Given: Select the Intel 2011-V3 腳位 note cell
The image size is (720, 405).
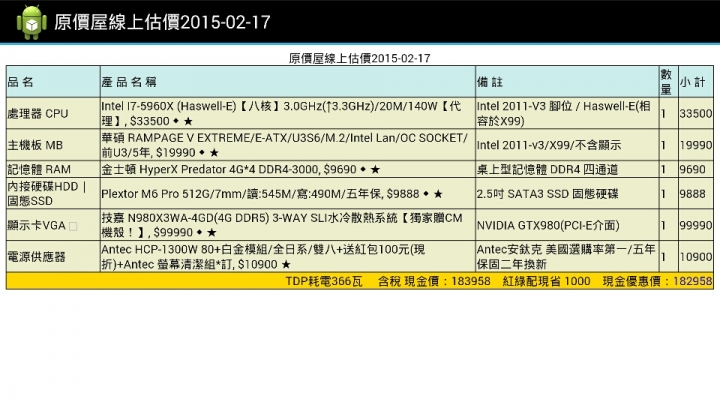Looking at the screenshot, I should pos(567,113).
